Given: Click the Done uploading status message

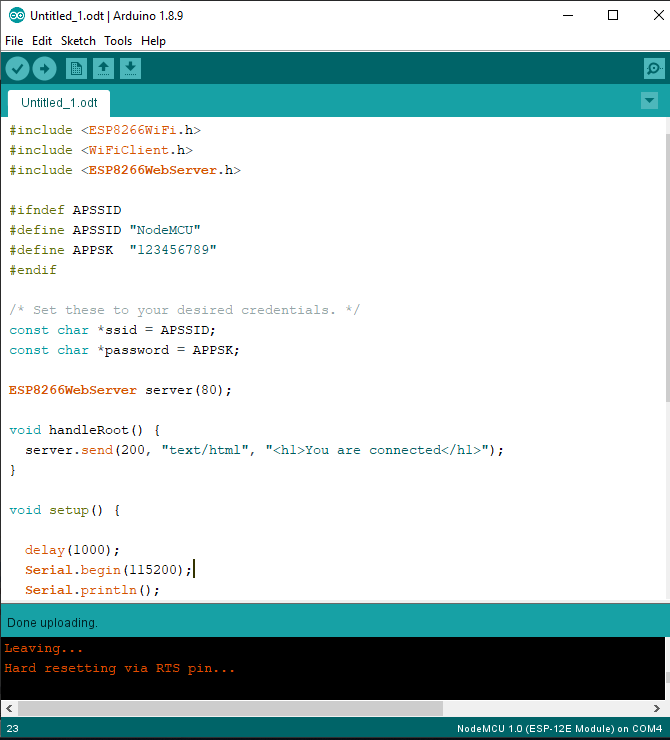Looking at the screenshot, I should point(52,623).
